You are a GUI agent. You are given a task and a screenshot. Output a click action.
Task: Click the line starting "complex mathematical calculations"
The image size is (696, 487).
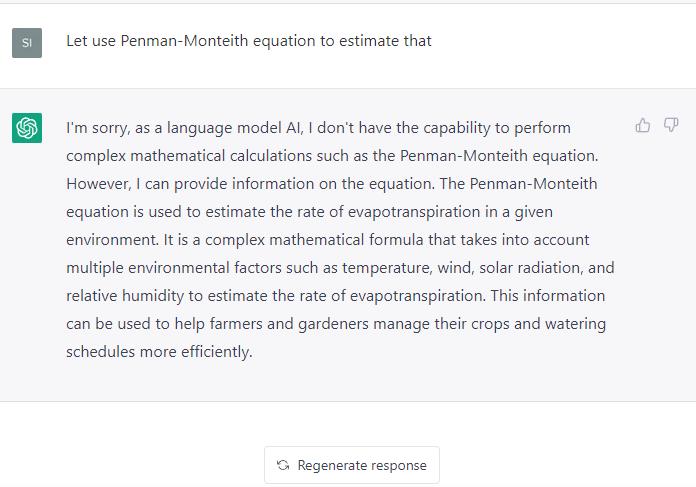(332, 156)
